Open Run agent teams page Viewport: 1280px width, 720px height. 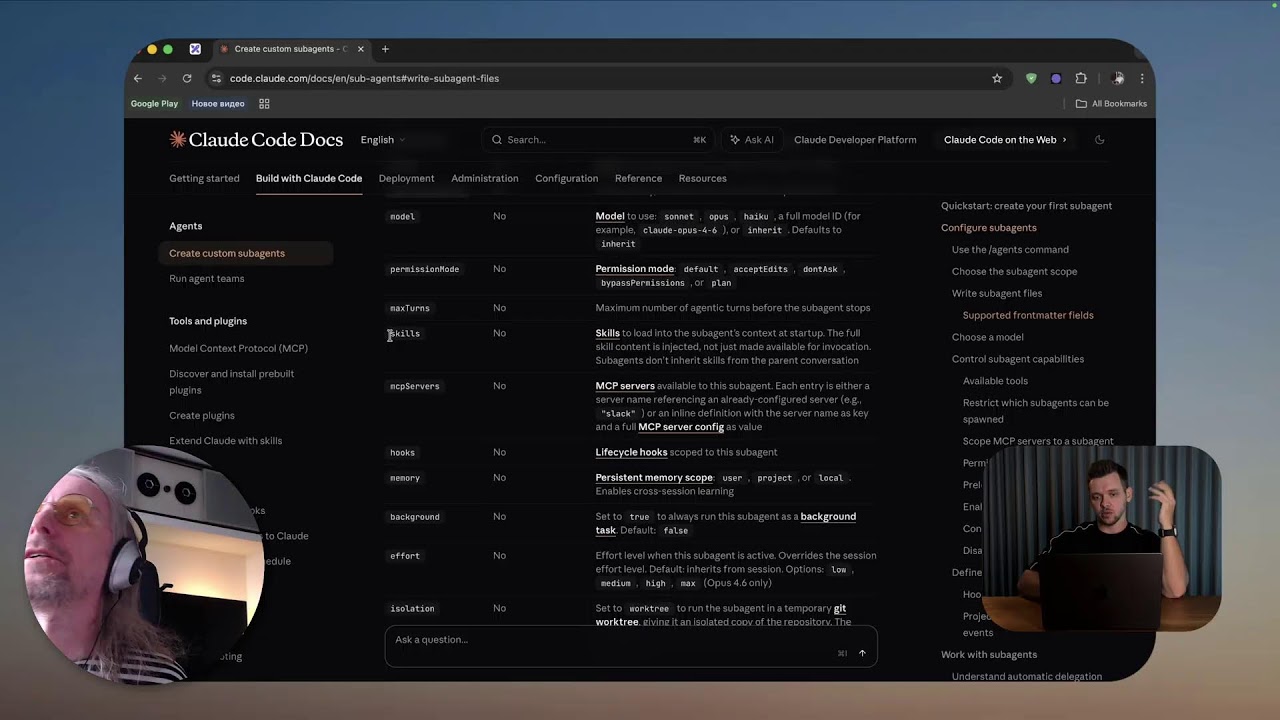pyautogui.click(x=207, y=279)
